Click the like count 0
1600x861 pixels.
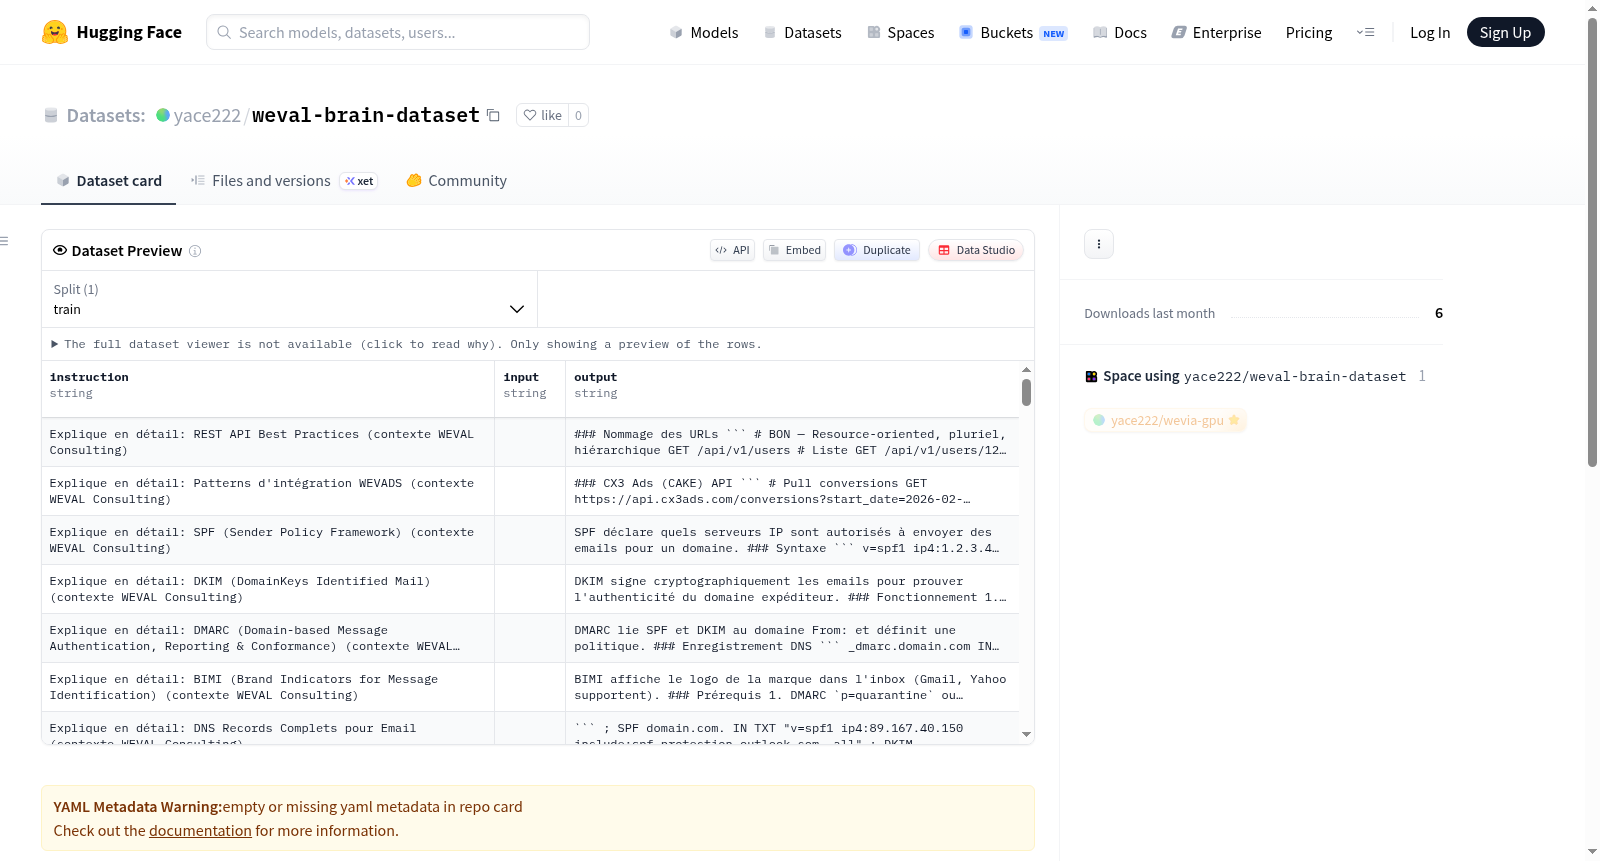[578, 115]
